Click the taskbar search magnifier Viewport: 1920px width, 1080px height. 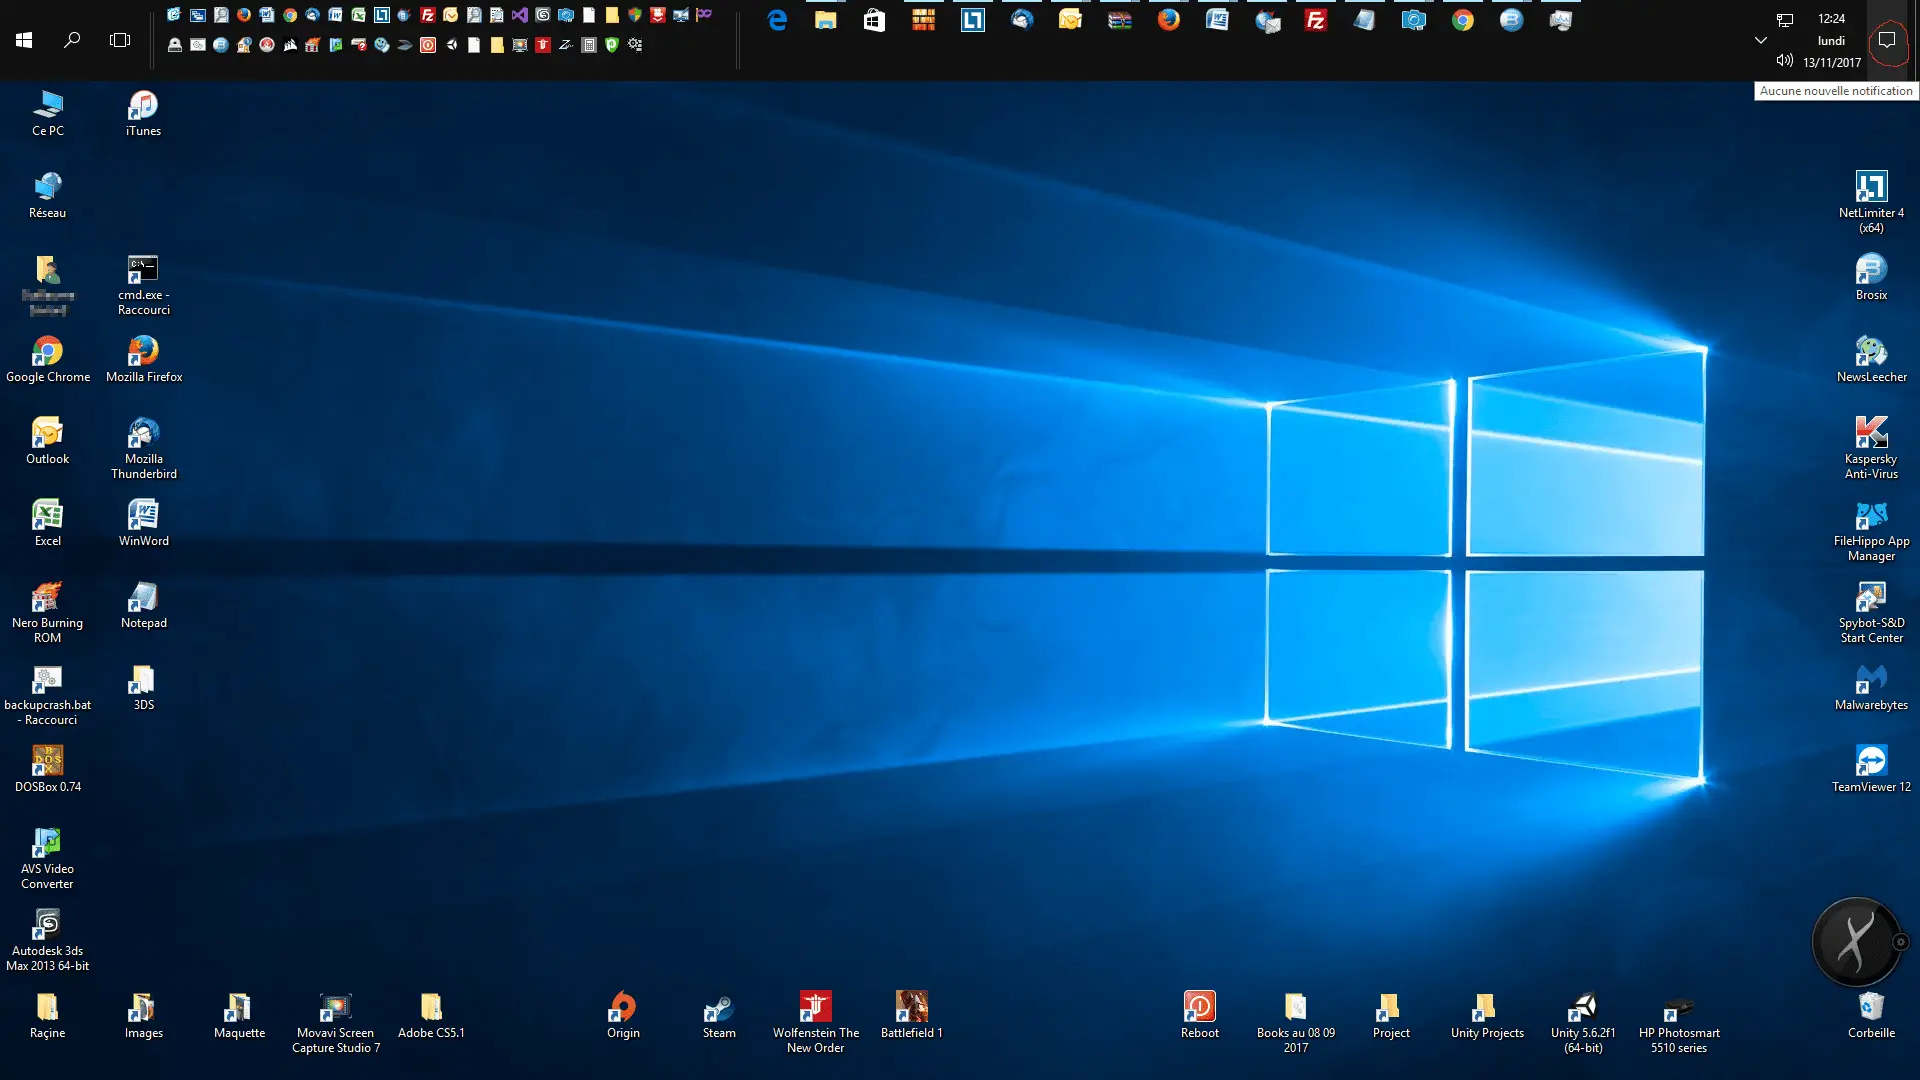(x=72, y=40)
